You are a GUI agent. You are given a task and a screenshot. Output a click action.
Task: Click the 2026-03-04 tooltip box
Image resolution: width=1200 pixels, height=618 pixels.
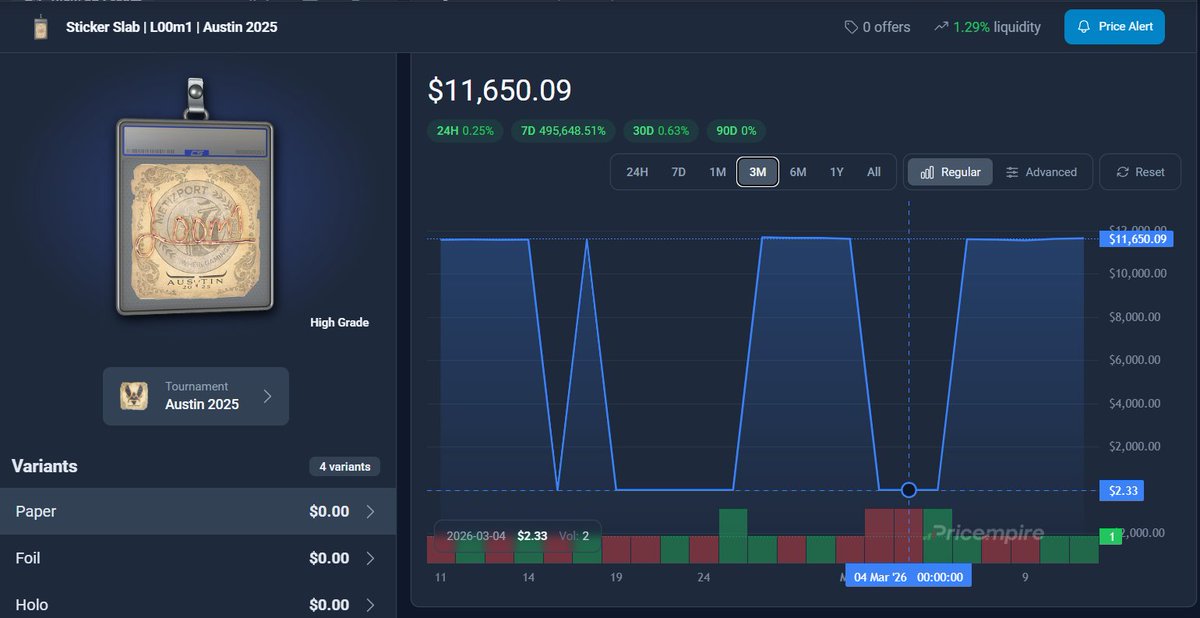pyautogui.click(x=517, y=536)
